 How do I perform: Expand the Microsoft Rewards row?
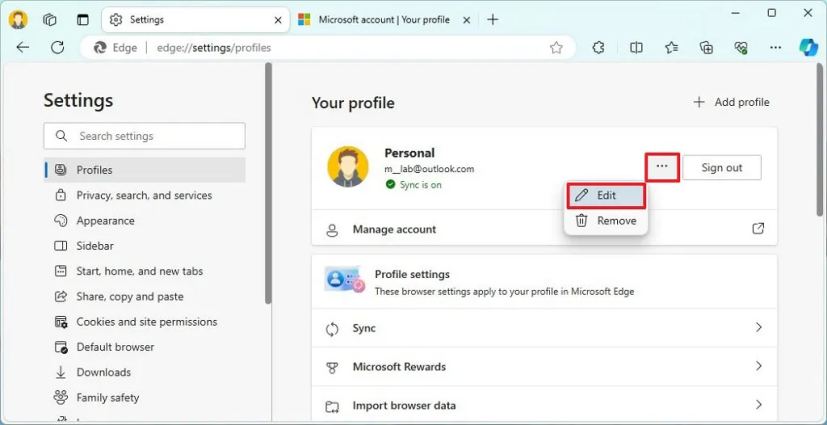click(x=544, y=366)
